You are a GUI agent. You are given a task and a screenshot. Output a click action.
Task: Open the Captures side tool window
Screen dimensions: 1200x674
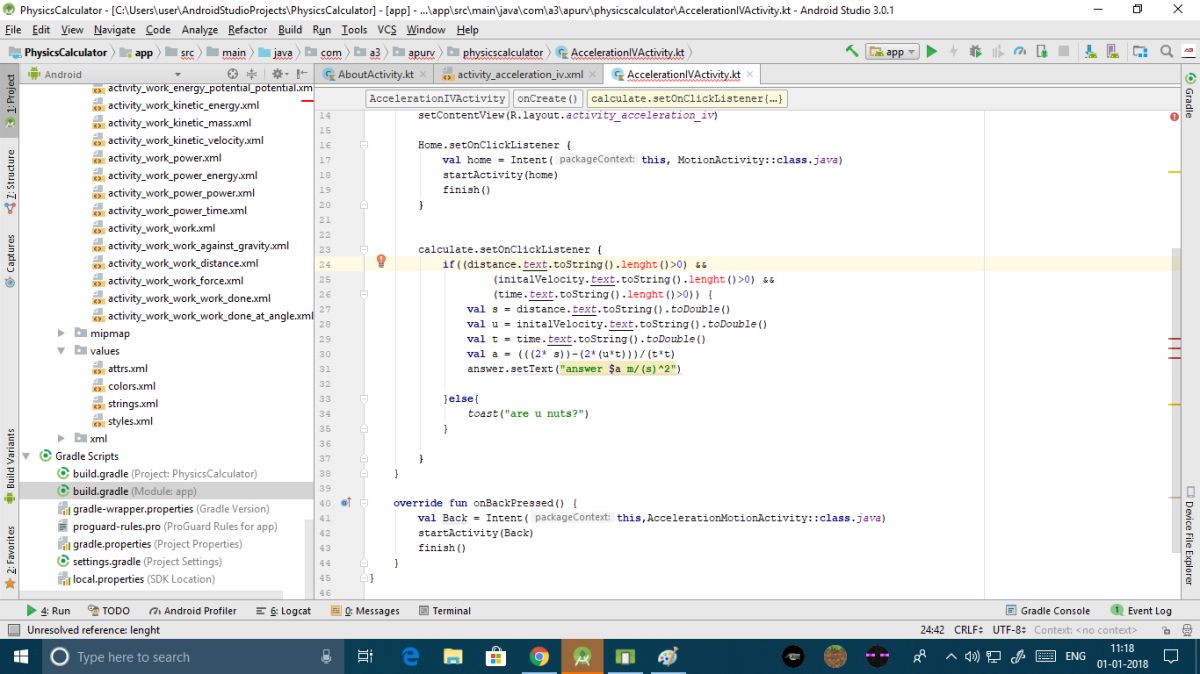pos(10,260)
